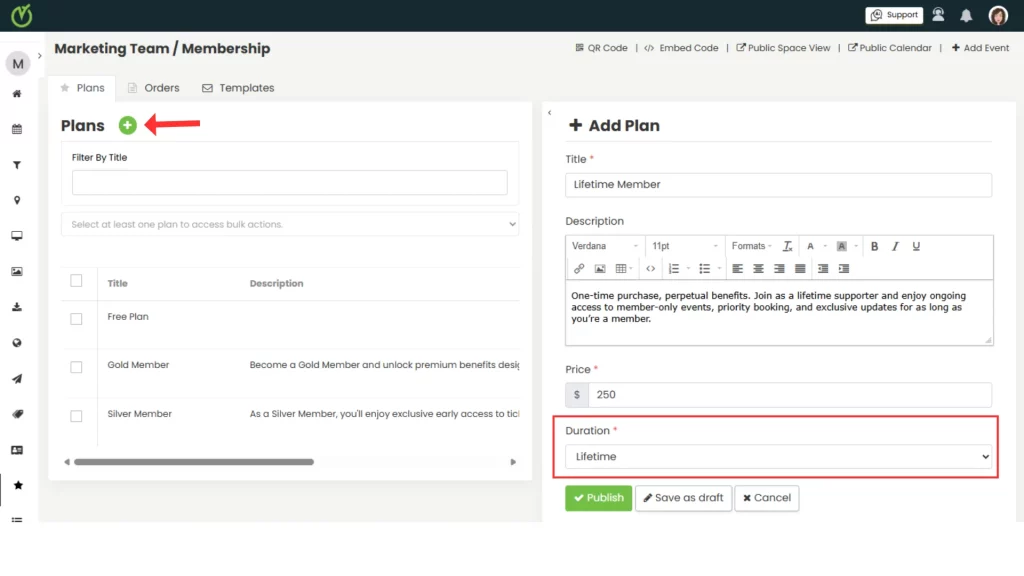The width and height of the screenshot is (1024, 576).
Task: Click the home icon in sidebar
Action: click(x=17, y=94)
